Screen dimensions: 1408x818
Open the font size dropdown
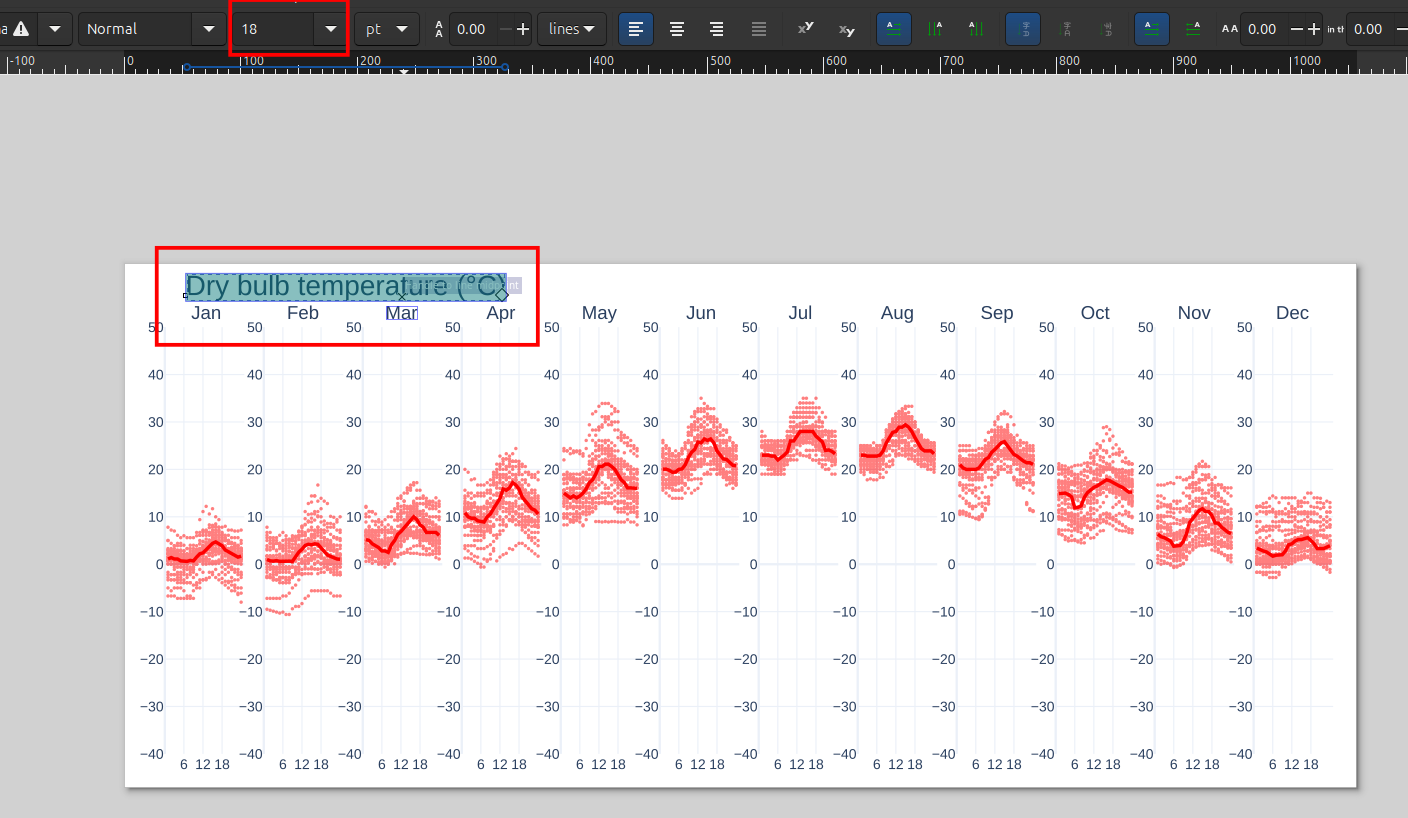pyautogui.click(x=331, y=29)
